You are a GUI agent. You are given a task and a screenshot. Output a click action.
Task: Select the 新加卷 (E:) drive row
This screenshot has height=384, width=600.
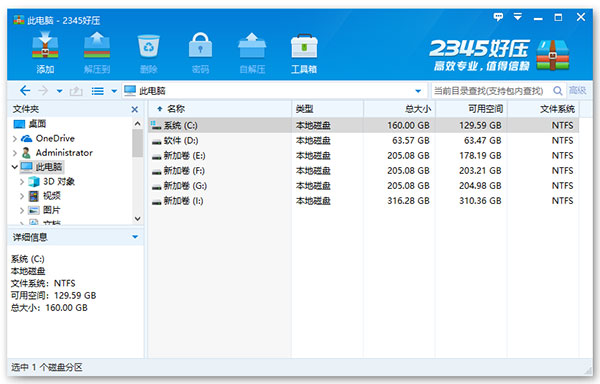(364, 156)
